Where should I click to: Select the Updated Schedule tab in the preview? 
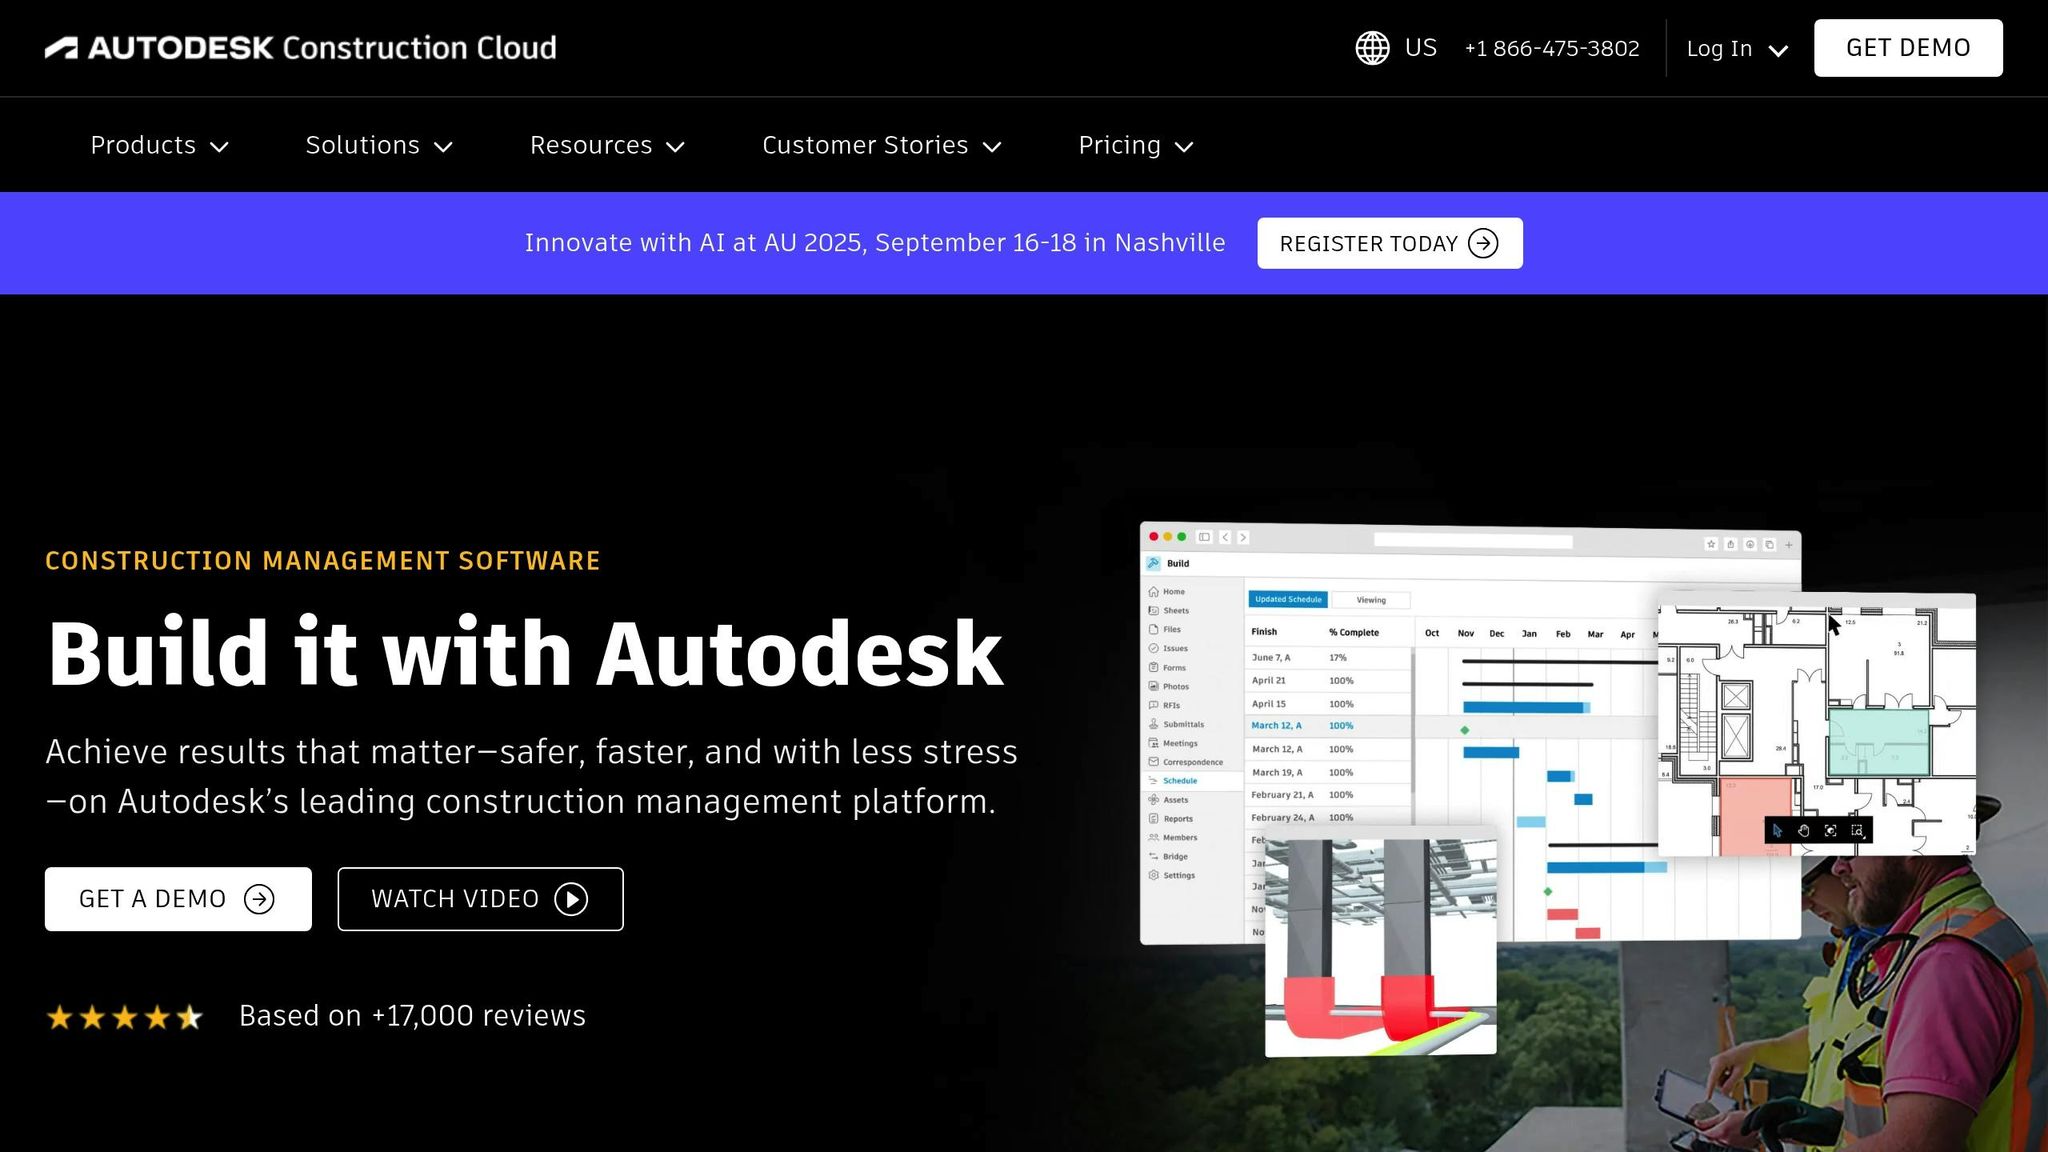[1288, 599]
